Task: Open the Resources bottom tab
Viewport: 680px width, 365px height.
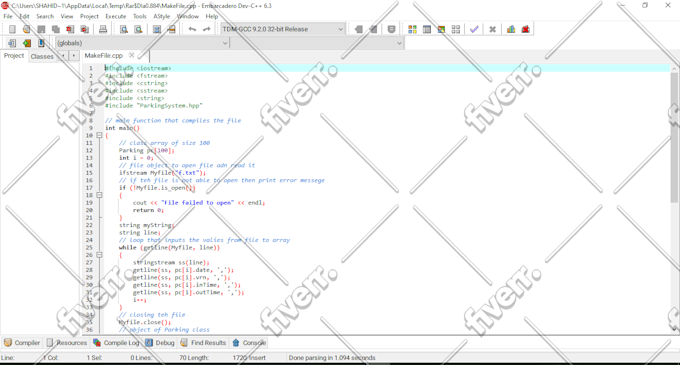Action: coord(67,342)
